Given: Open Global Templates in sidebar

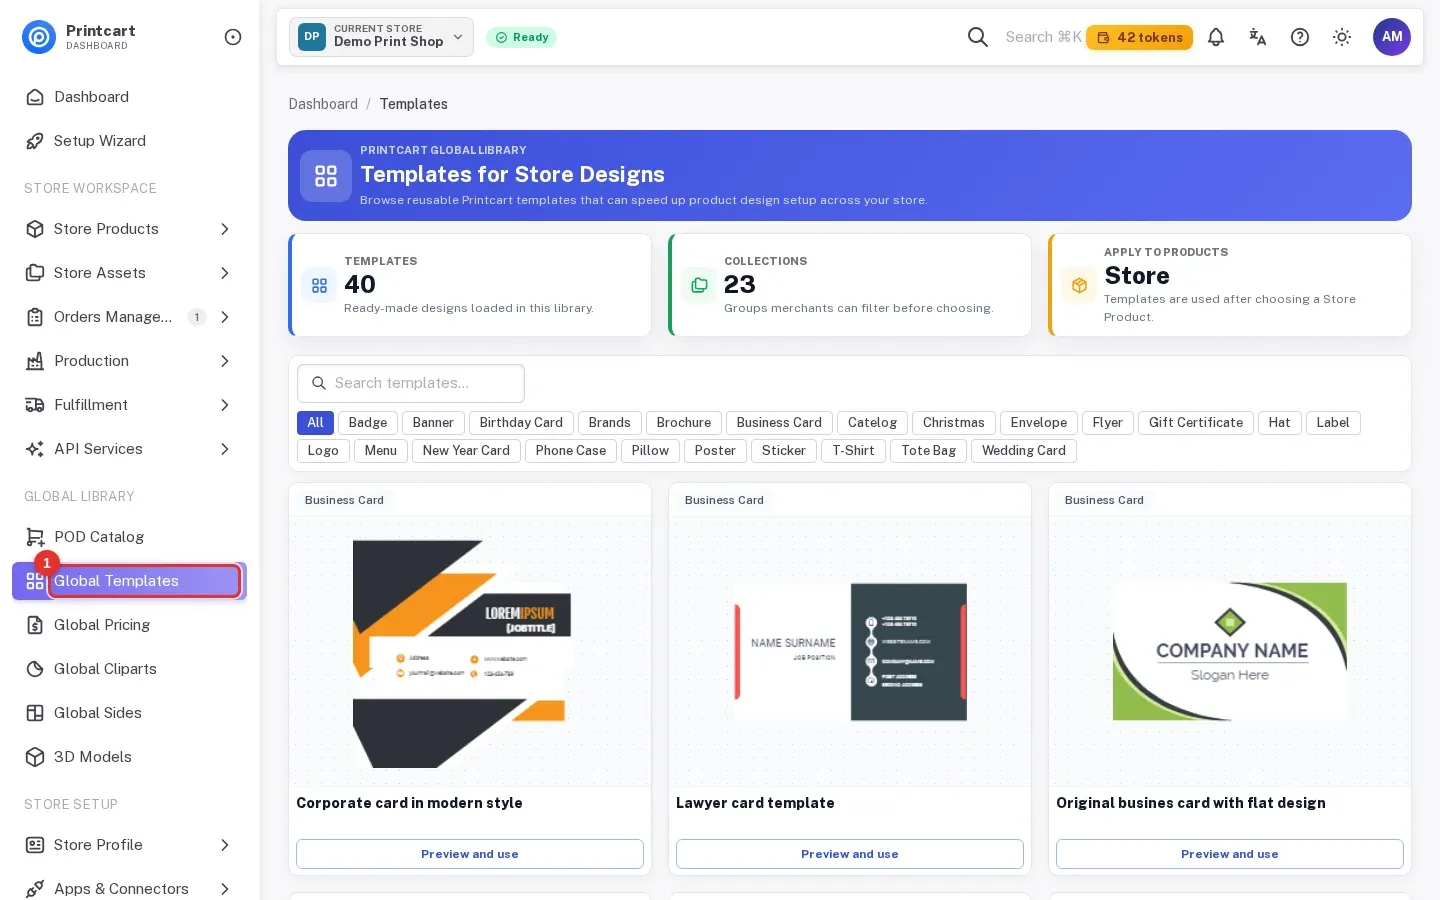Looking at the screenshot, I should point(130,581).
